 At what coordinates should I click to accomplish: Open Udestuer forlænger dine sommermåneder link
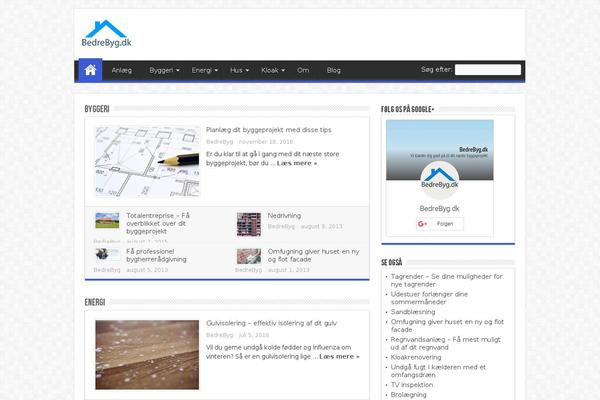coord(429,298)
